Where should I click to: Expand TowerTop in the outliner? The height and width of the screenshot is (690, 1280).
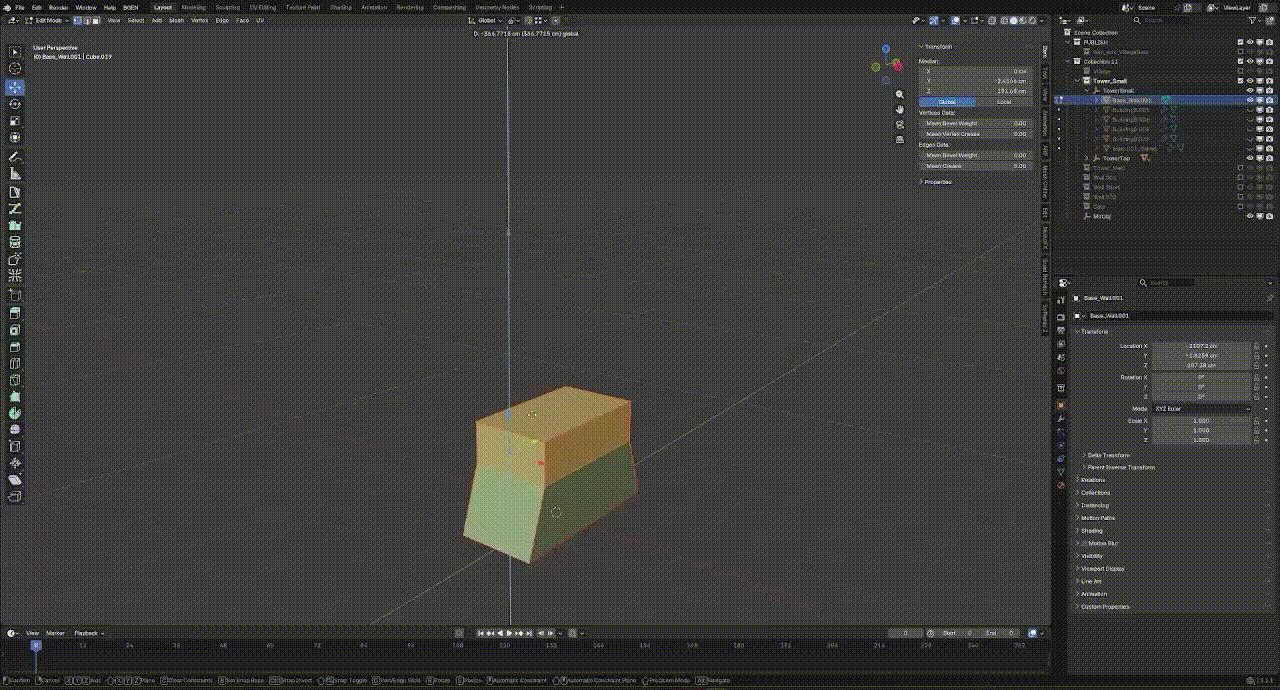tap(1087, 158)
